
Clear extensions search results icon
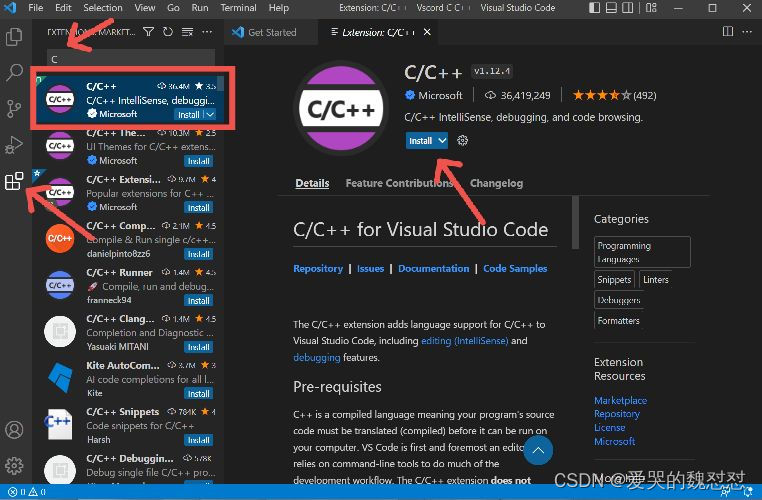click(x=187, y=32)
